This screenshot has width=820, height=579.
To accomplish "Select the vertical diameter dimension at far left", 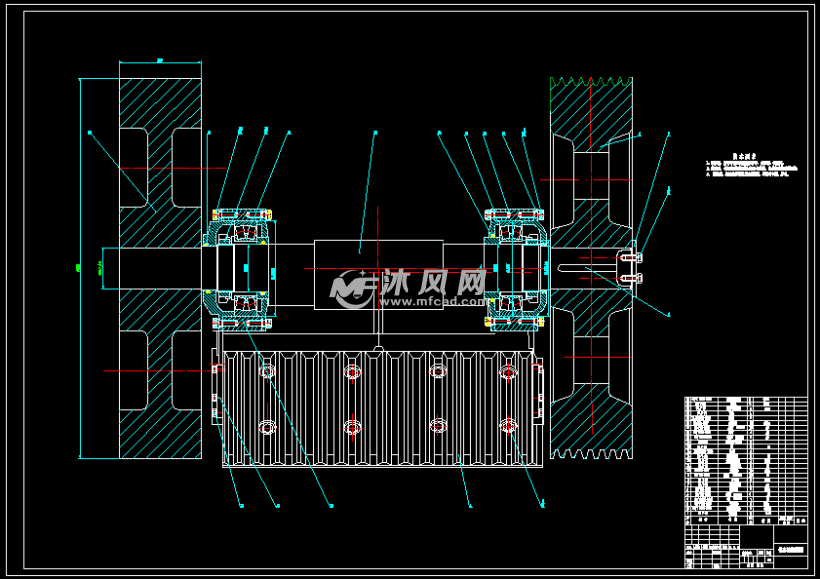I will point(79,267).
